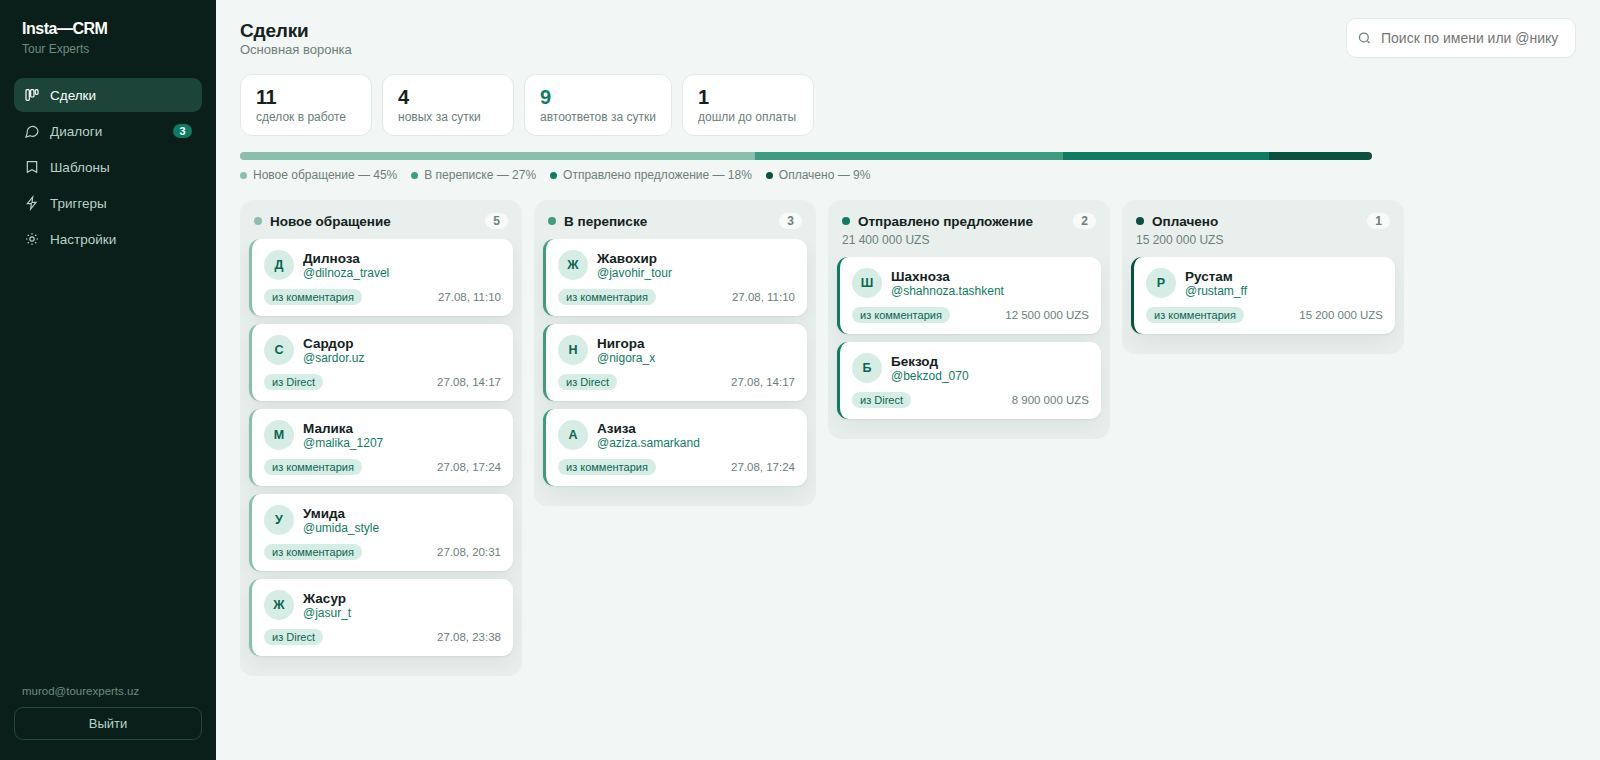Click the chat bubble icon for Диалоги
Viewport: 1600px width, 760px height.
coord(32,131)
